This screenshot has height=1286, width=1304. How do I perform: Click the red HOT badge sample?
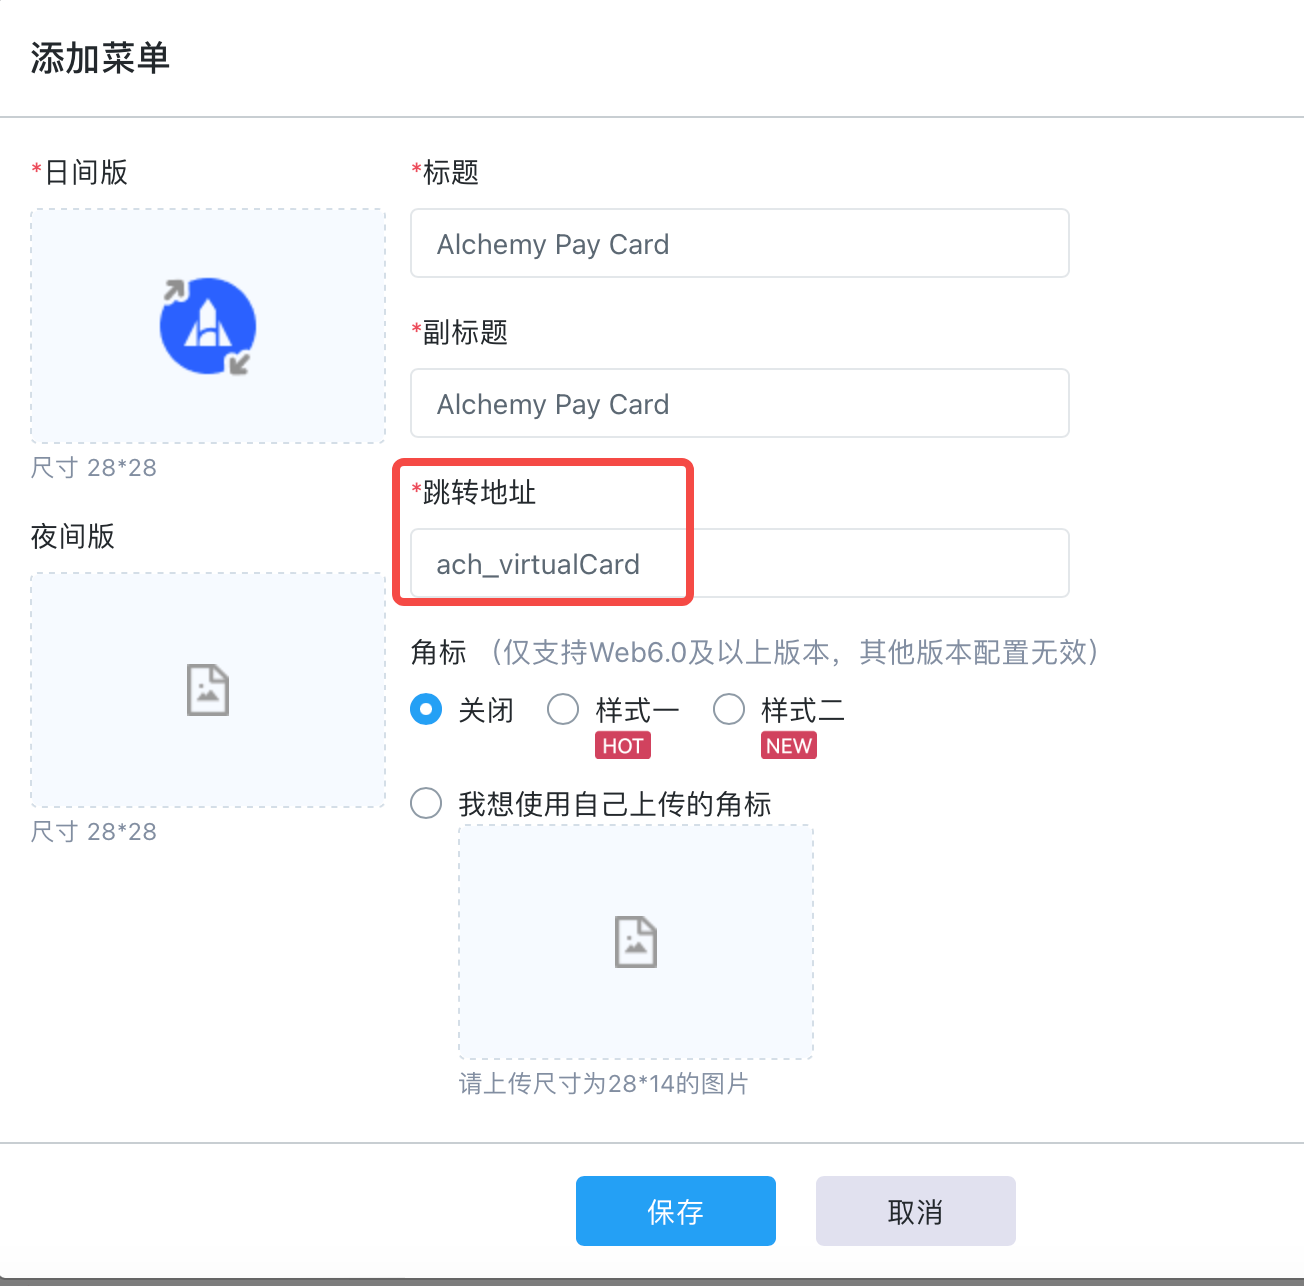[x=623, y=746]
